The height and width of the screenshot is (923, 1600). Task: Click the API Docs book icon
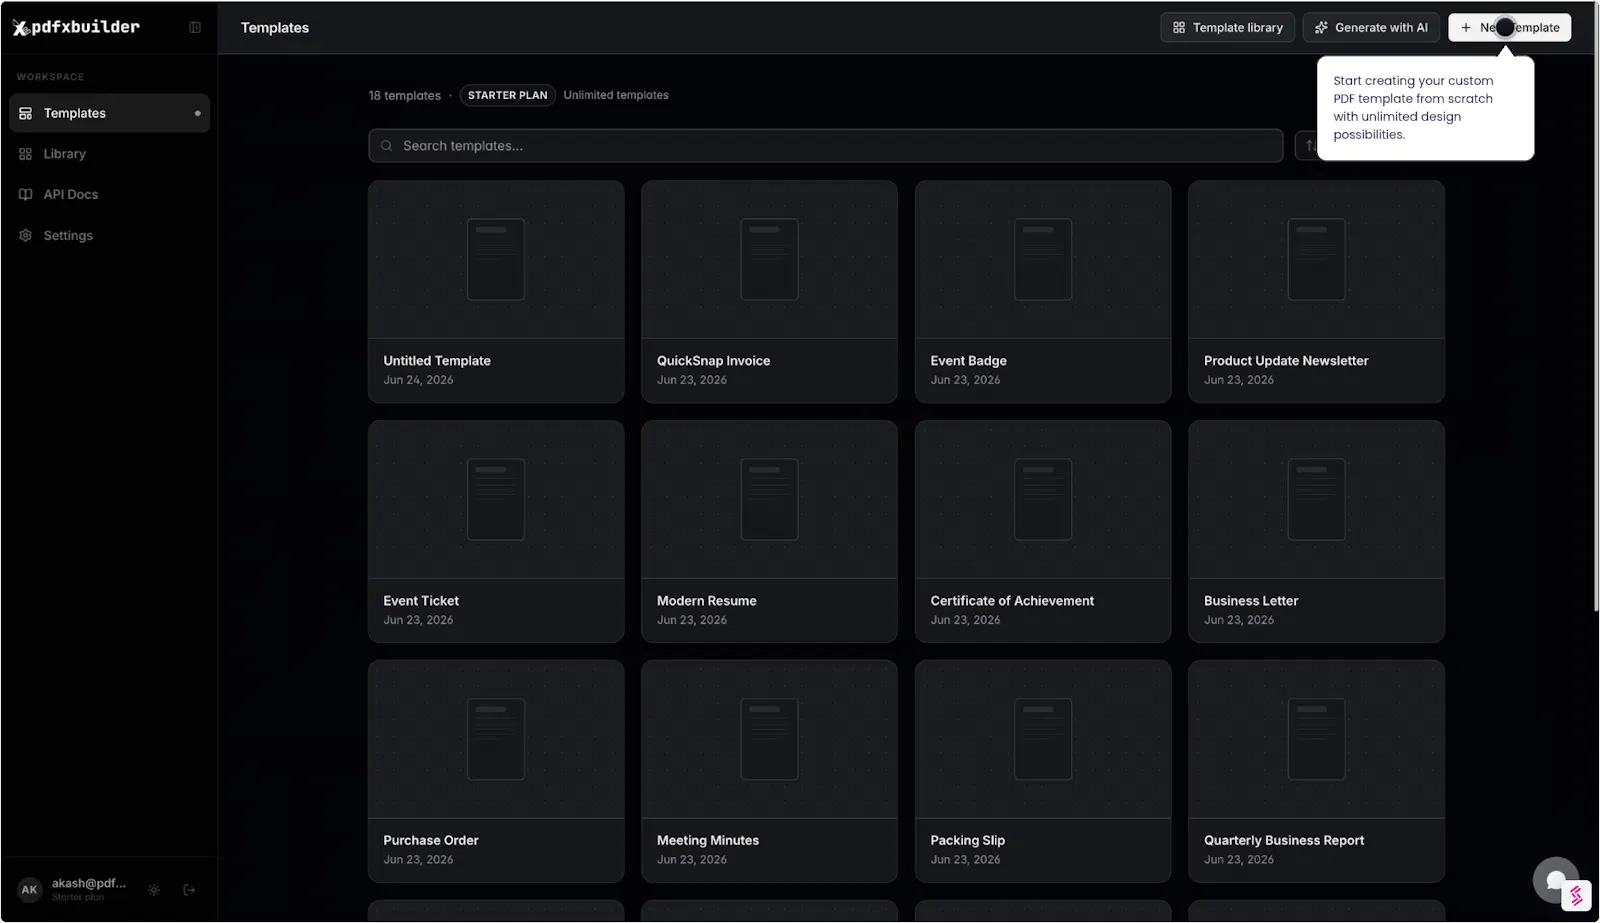click(26, 195)
